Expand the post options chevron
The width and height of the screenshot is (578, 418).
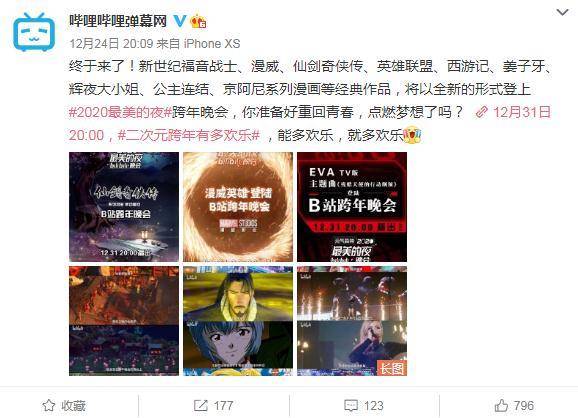point(562,13)
